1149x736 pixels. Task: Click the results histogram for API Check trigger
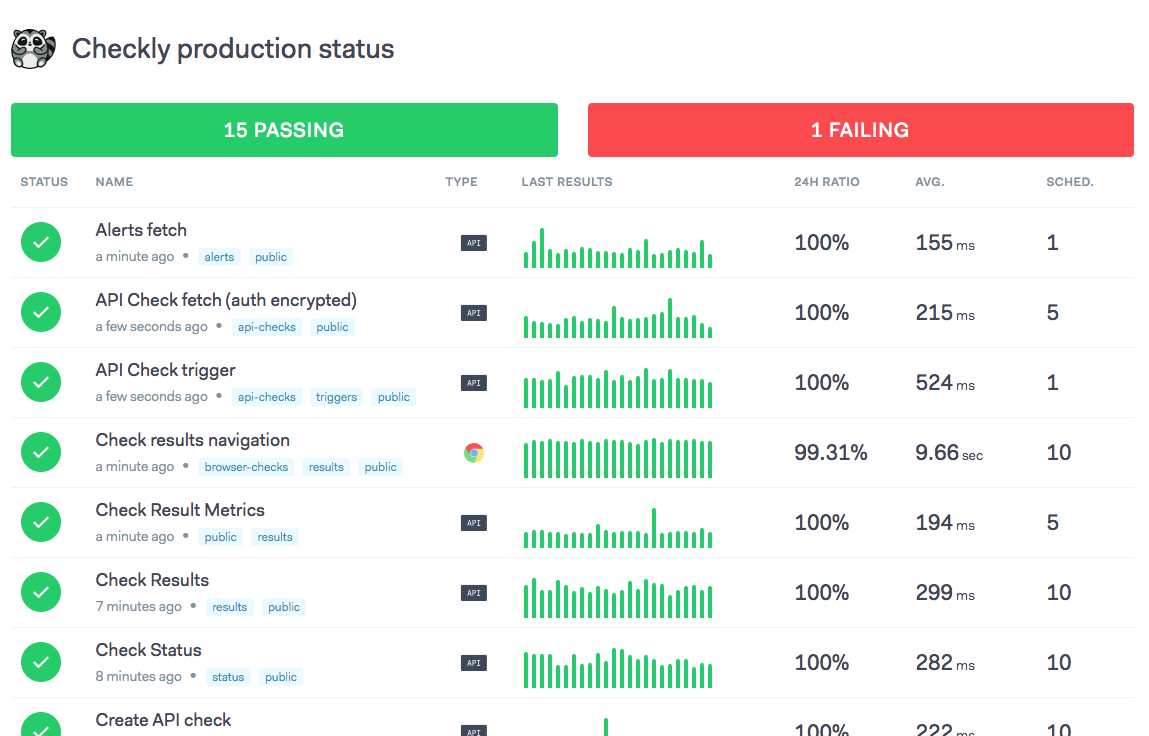[x=617, y=382]
